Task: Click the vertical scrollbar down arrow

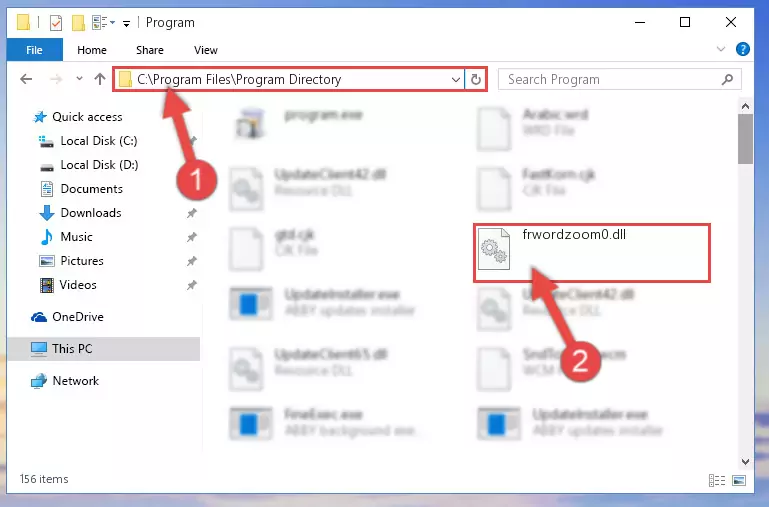Action: 745,461
